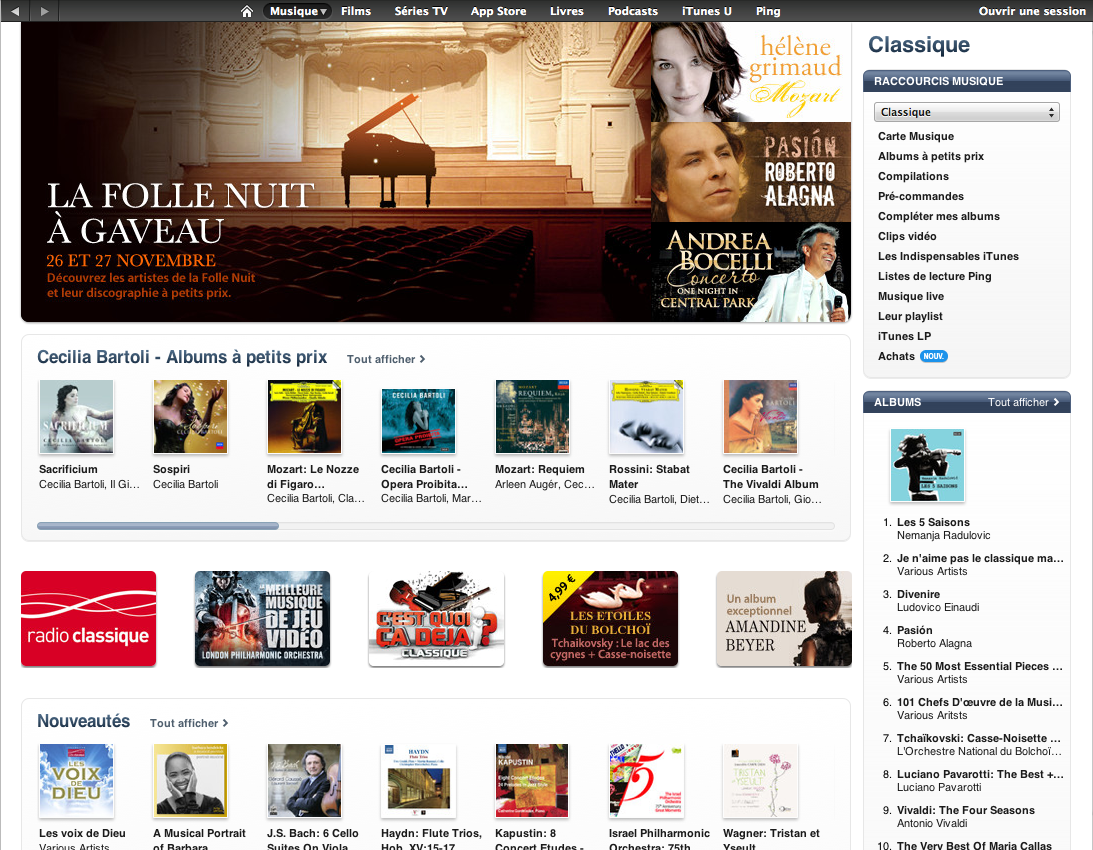Open the Sacrificium album cover

coord(76,416)
